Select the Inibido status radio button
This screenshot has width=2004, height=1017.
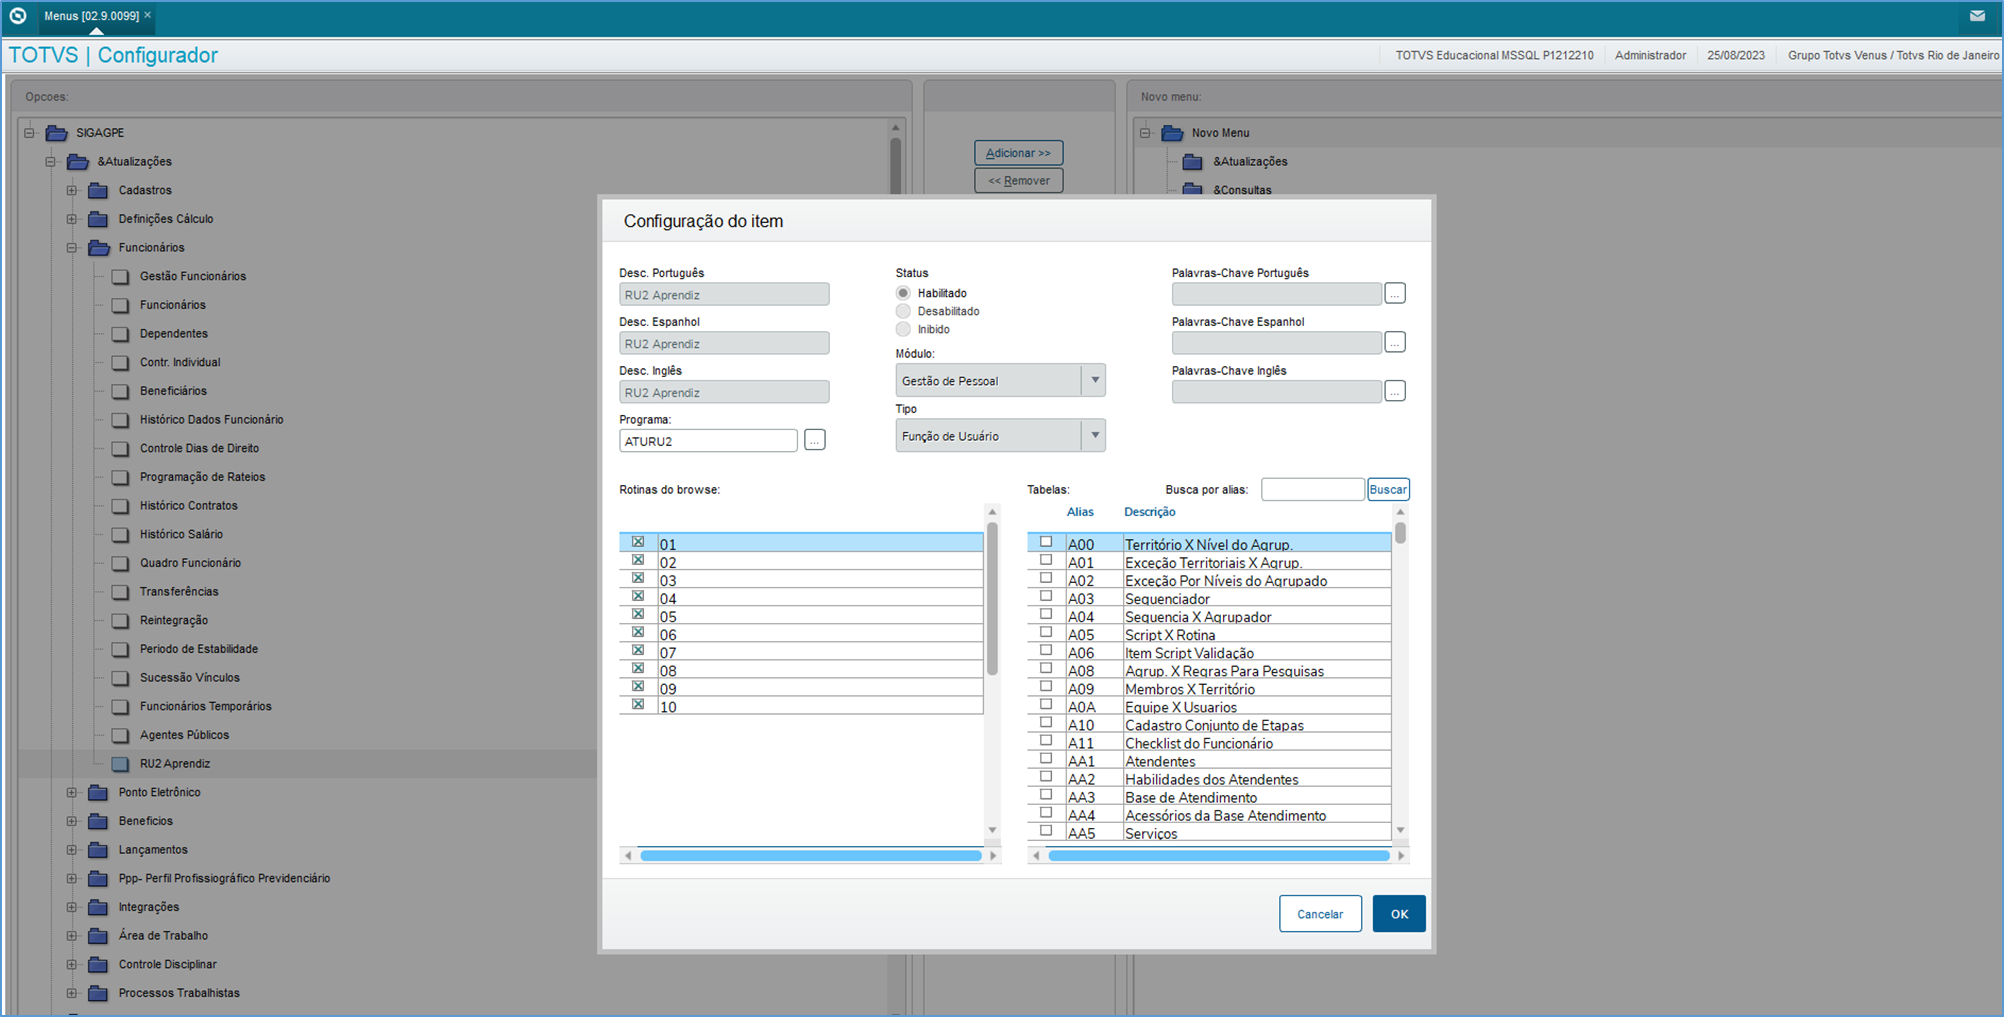(903, 329)
